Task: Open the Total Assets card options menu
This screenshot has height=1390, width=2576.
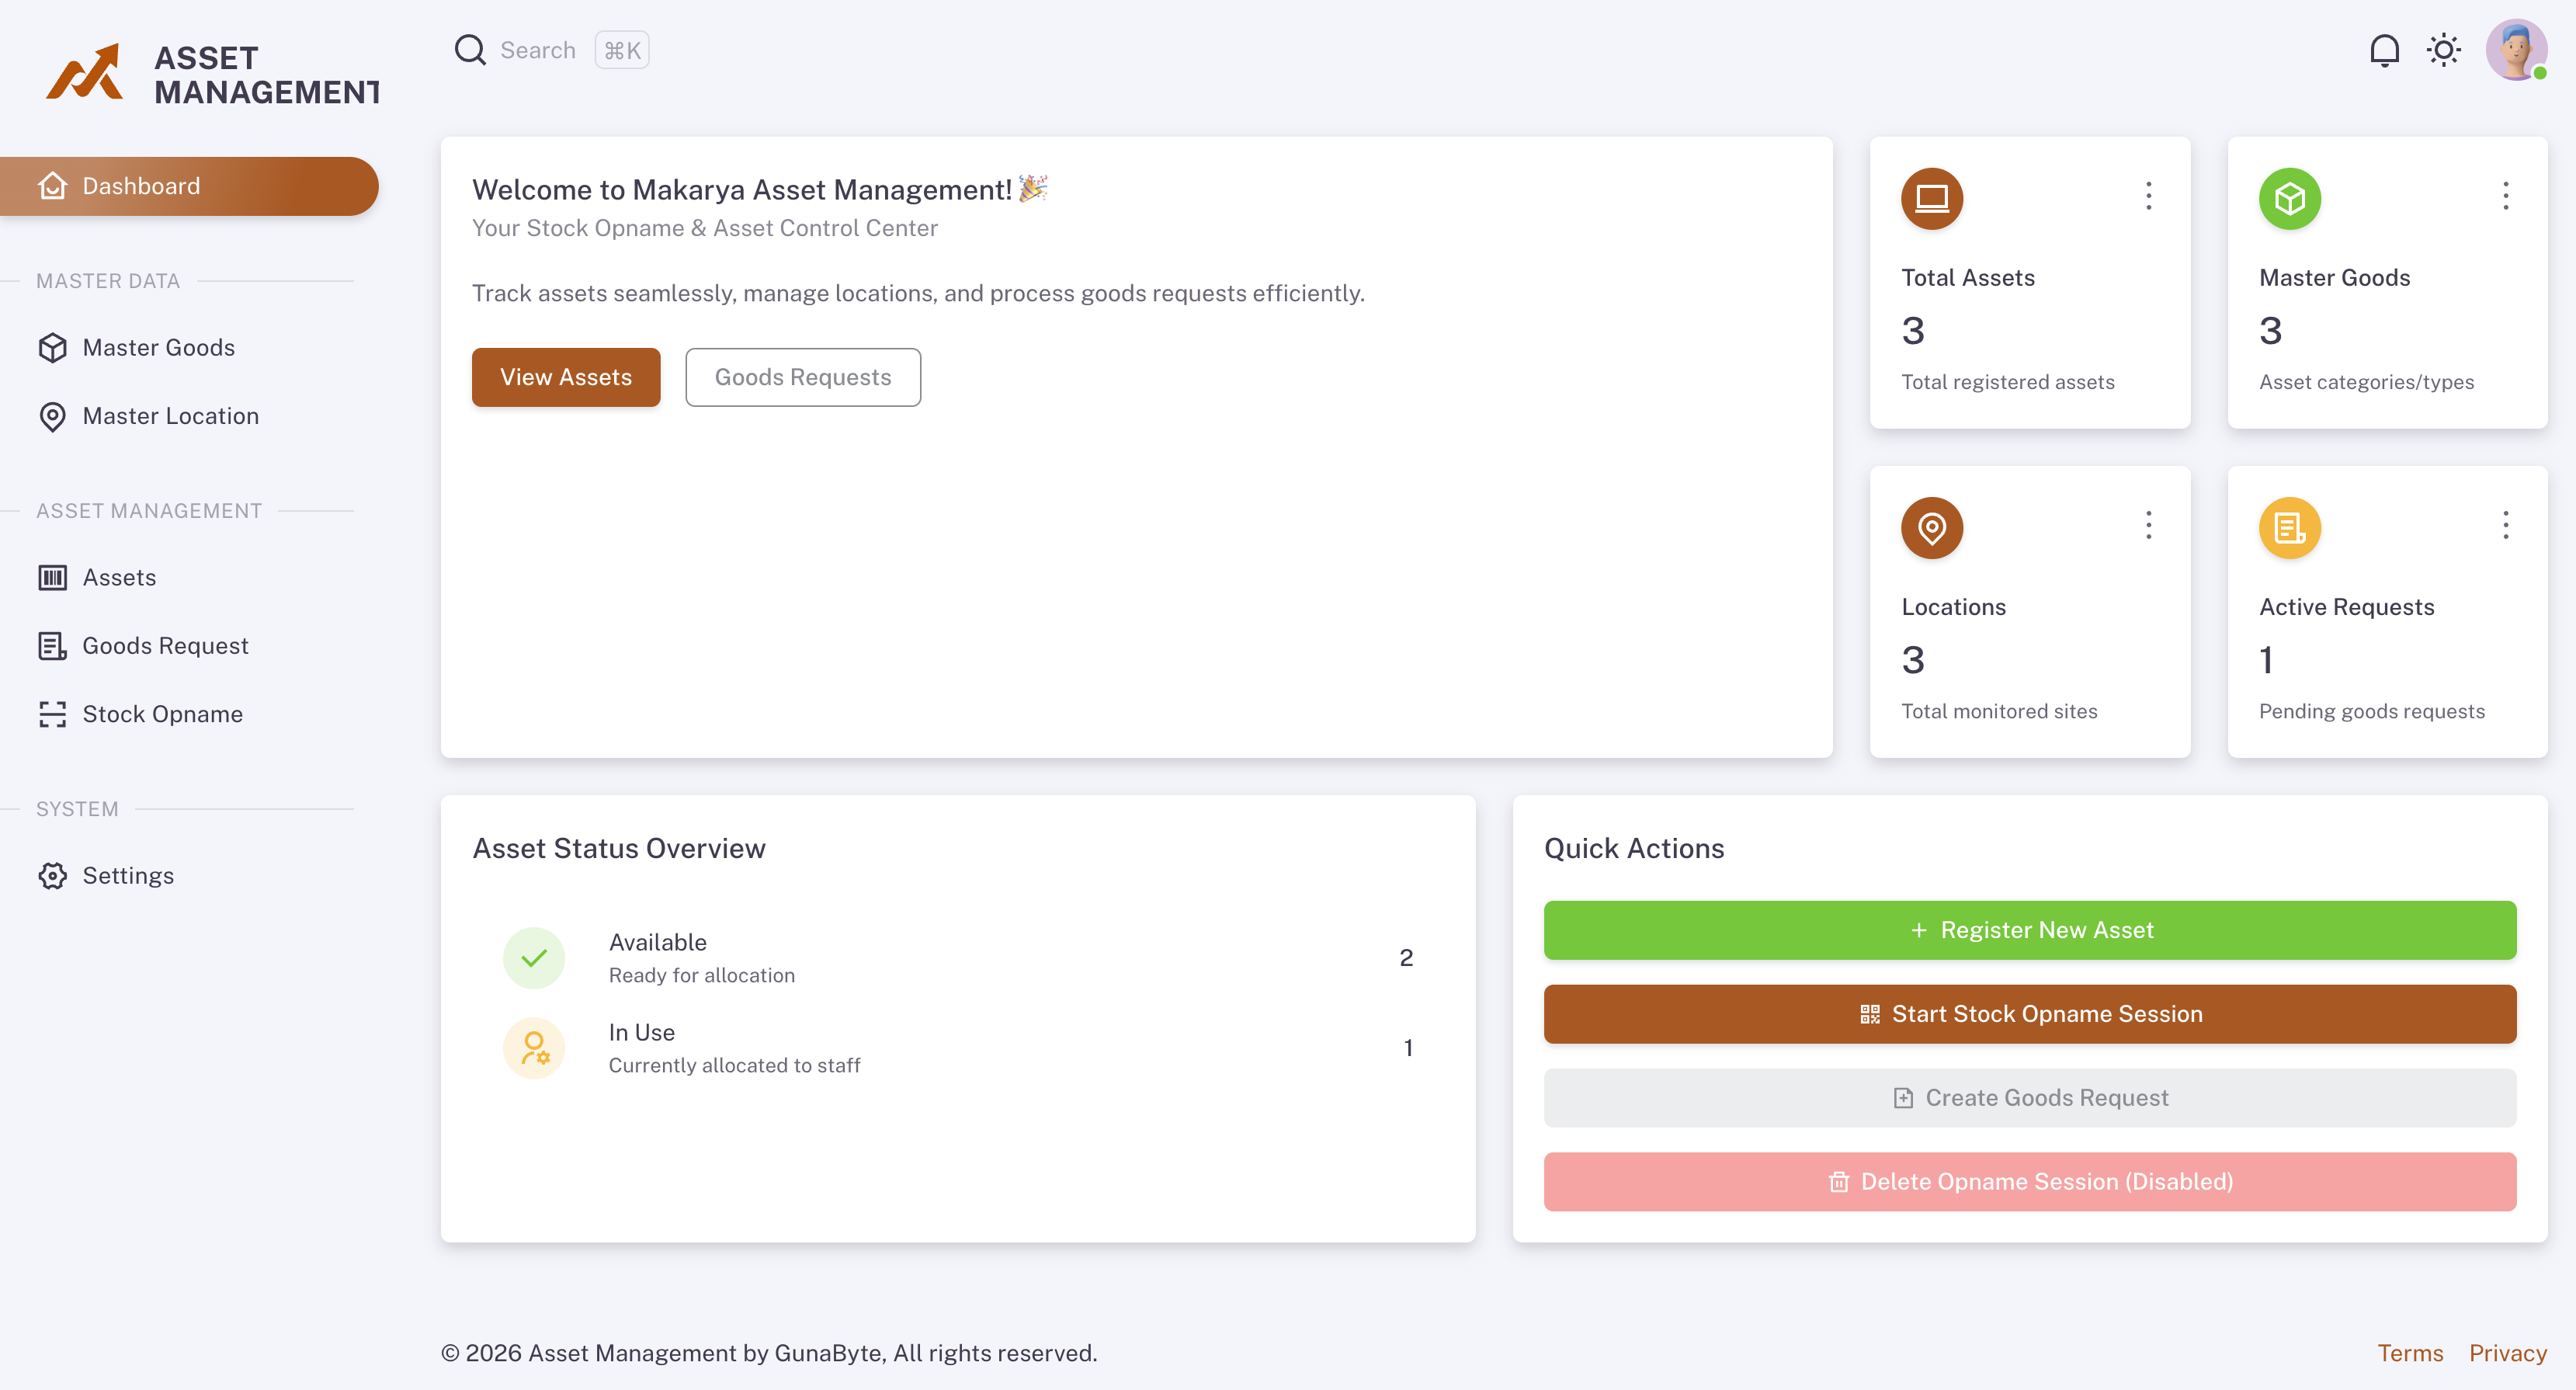Action: click(x=2148, y=196)
